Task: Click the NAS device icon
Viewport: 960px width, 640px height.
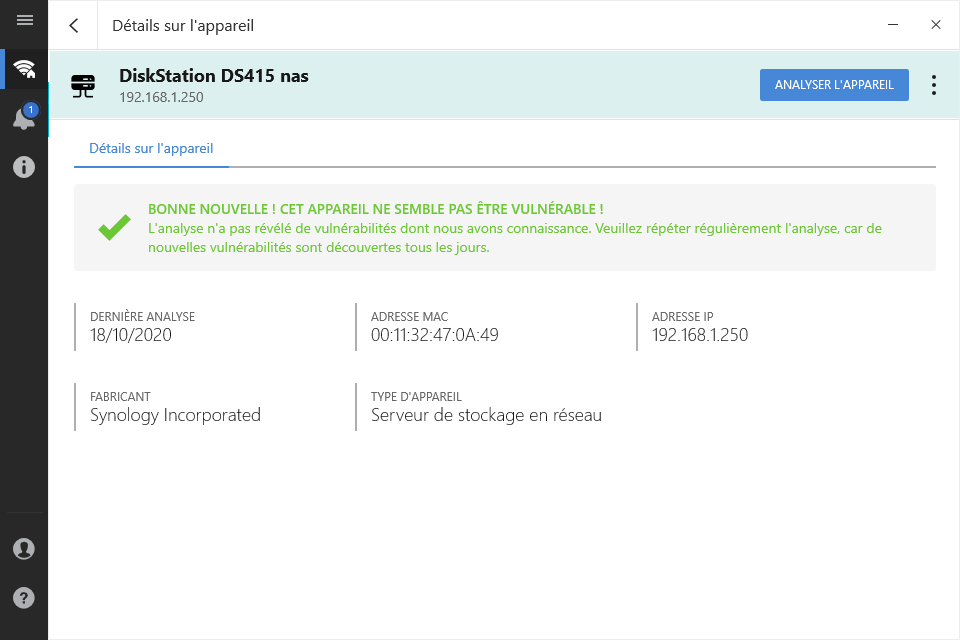Action: click(x=83, y=86)
